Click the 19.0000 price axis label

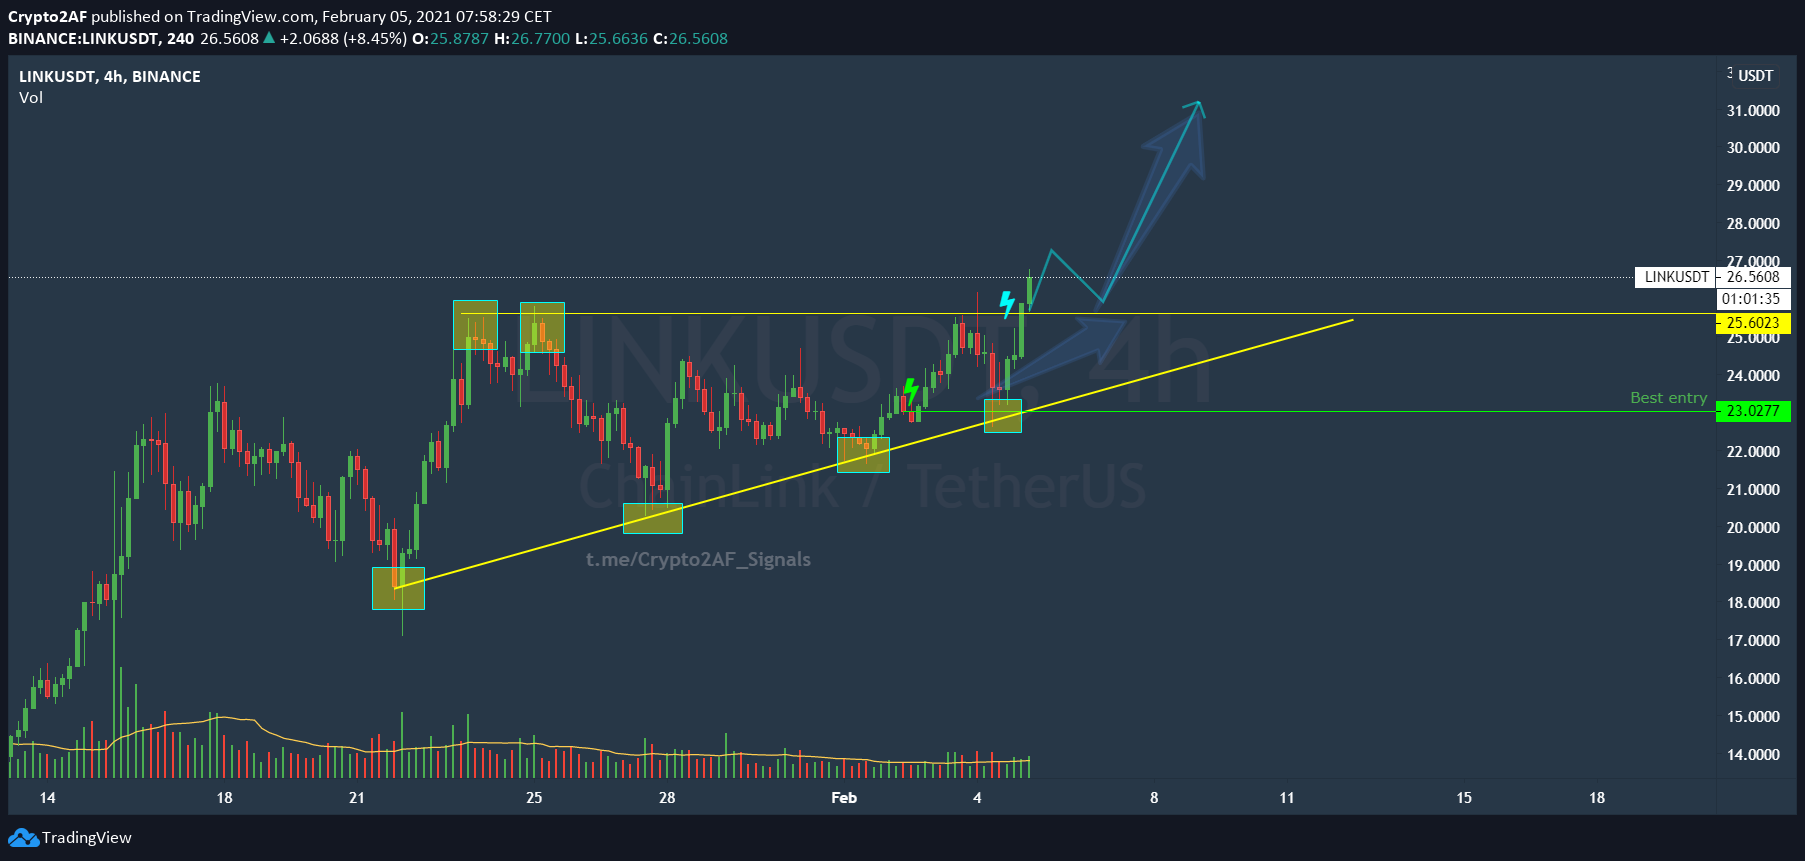pos(1753,566)
